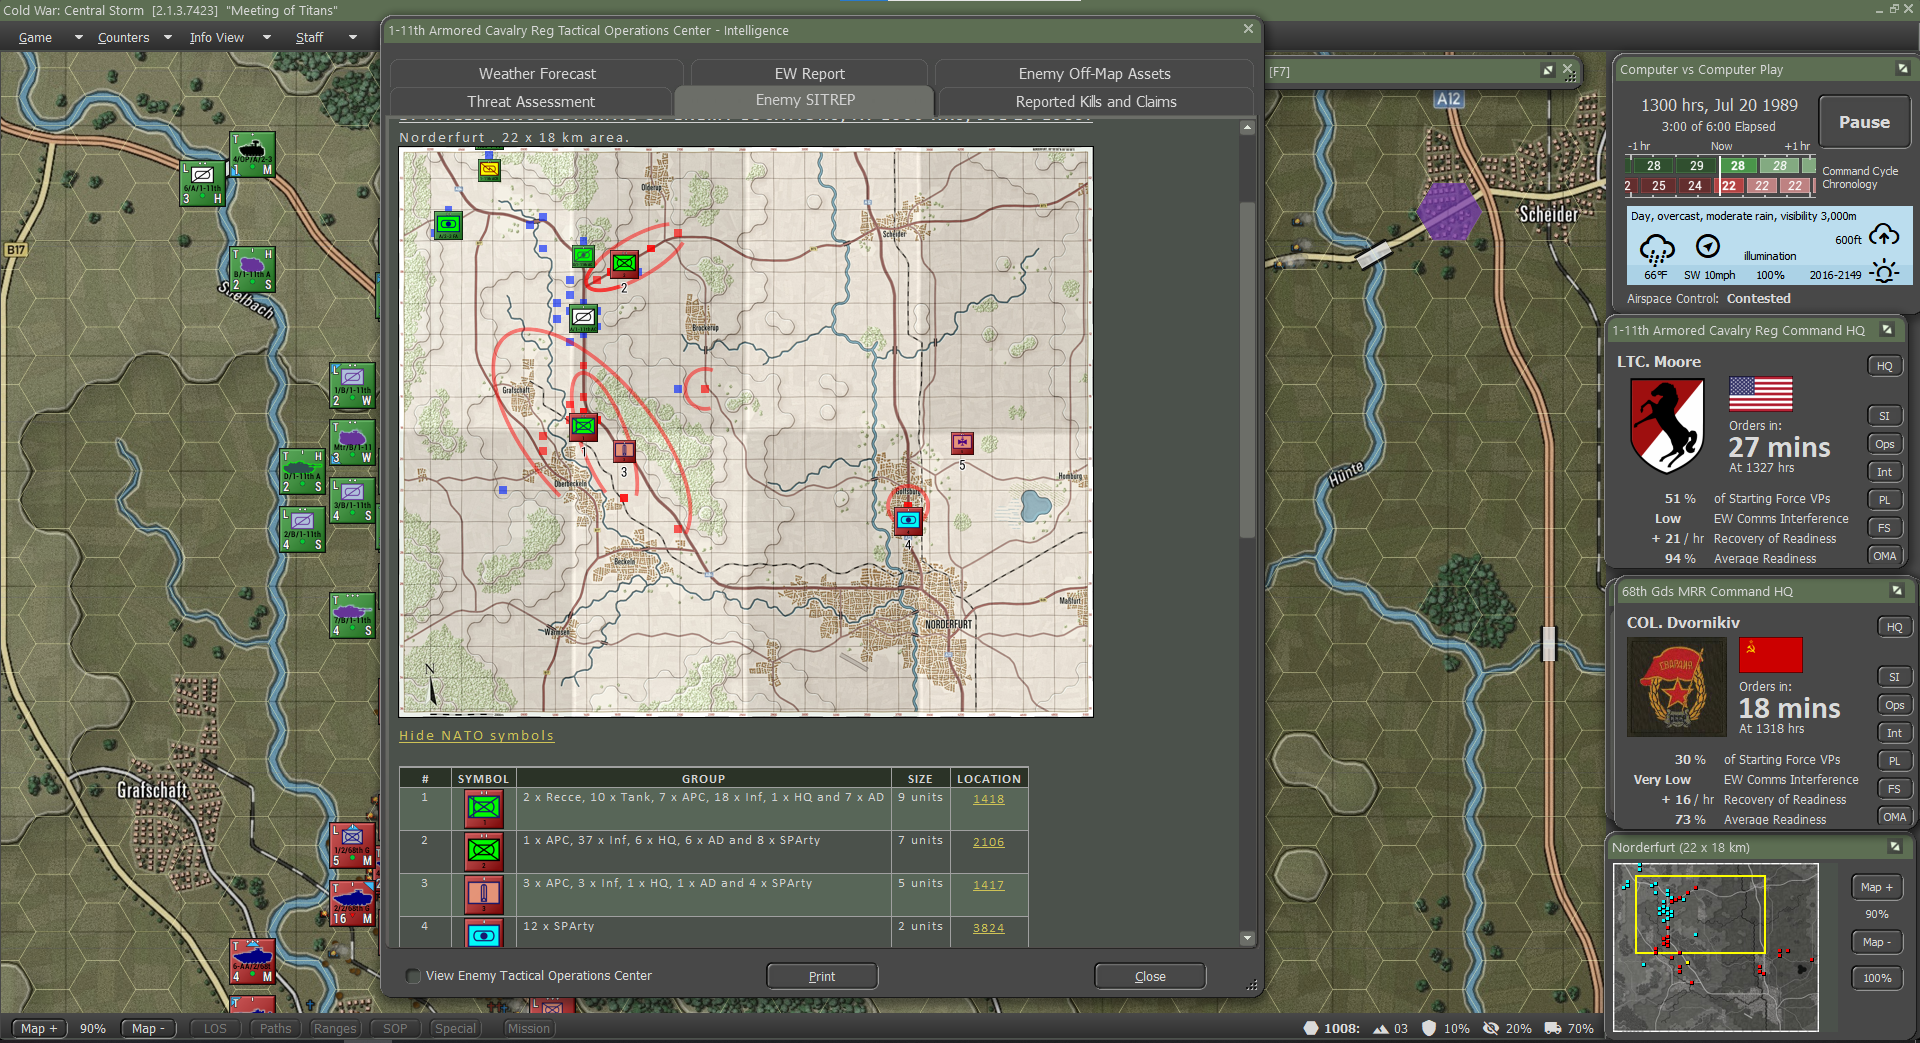Open the Counters menu dropdown arrow
The image size is (1920, 1043).
pos(170,38)
